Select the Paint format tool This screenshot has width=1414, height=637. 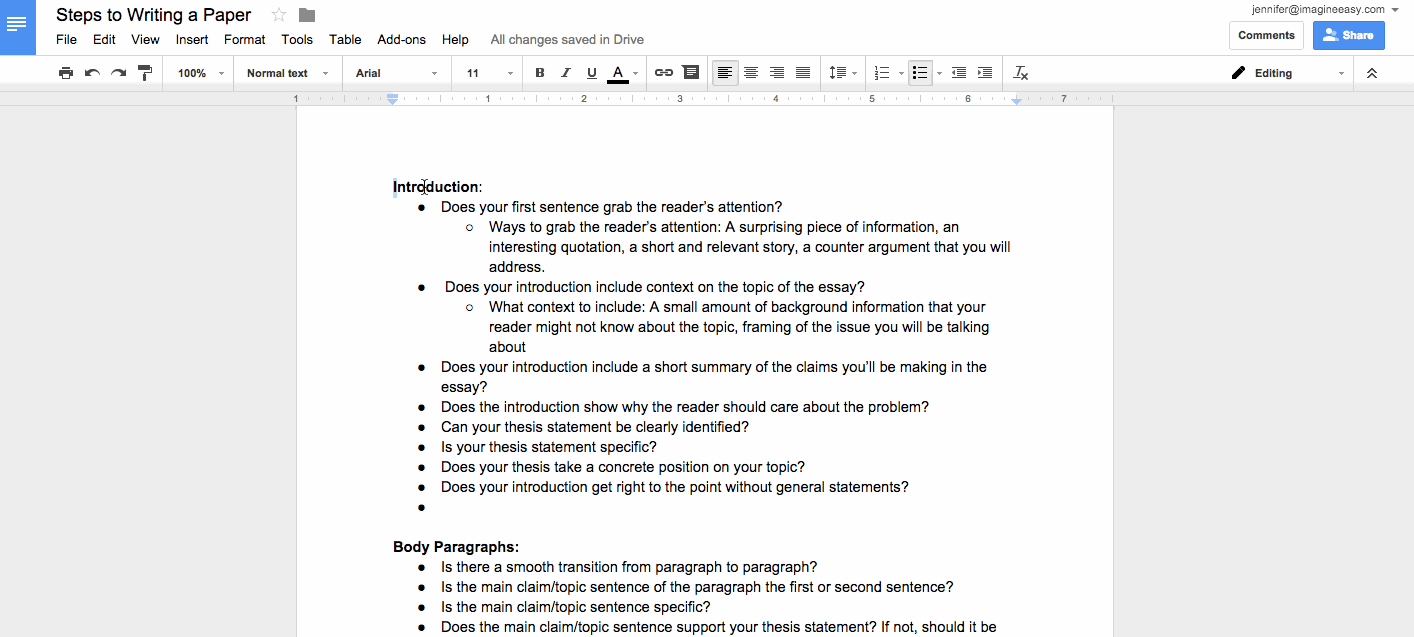[145, 73]
